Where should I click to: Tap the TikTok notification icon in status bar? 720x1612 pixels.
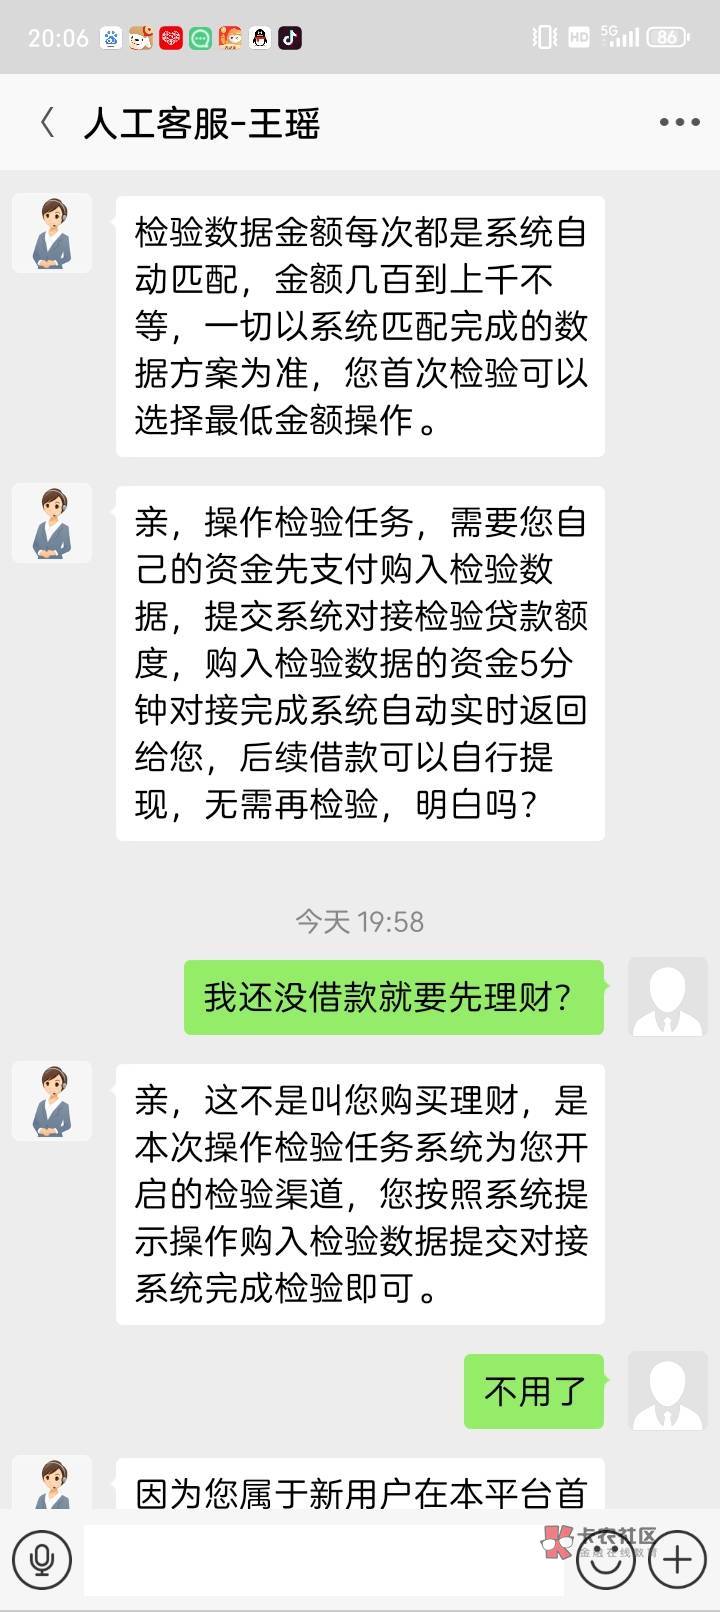(289, 38)
